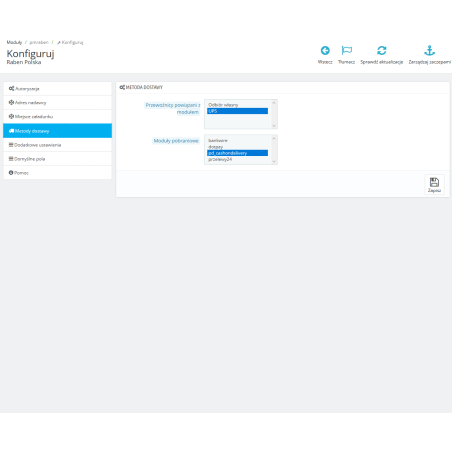Click the Raben Polska subtitle
Image resolution: width=452 pixels, height=452 pixels.
click(24, 62)
